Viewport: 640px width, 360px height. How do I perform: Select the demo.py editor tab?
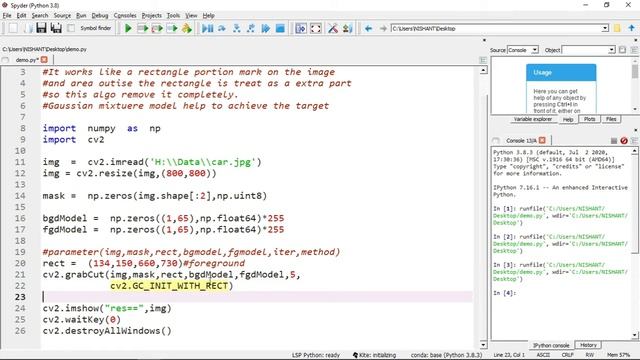coord(27,60)
